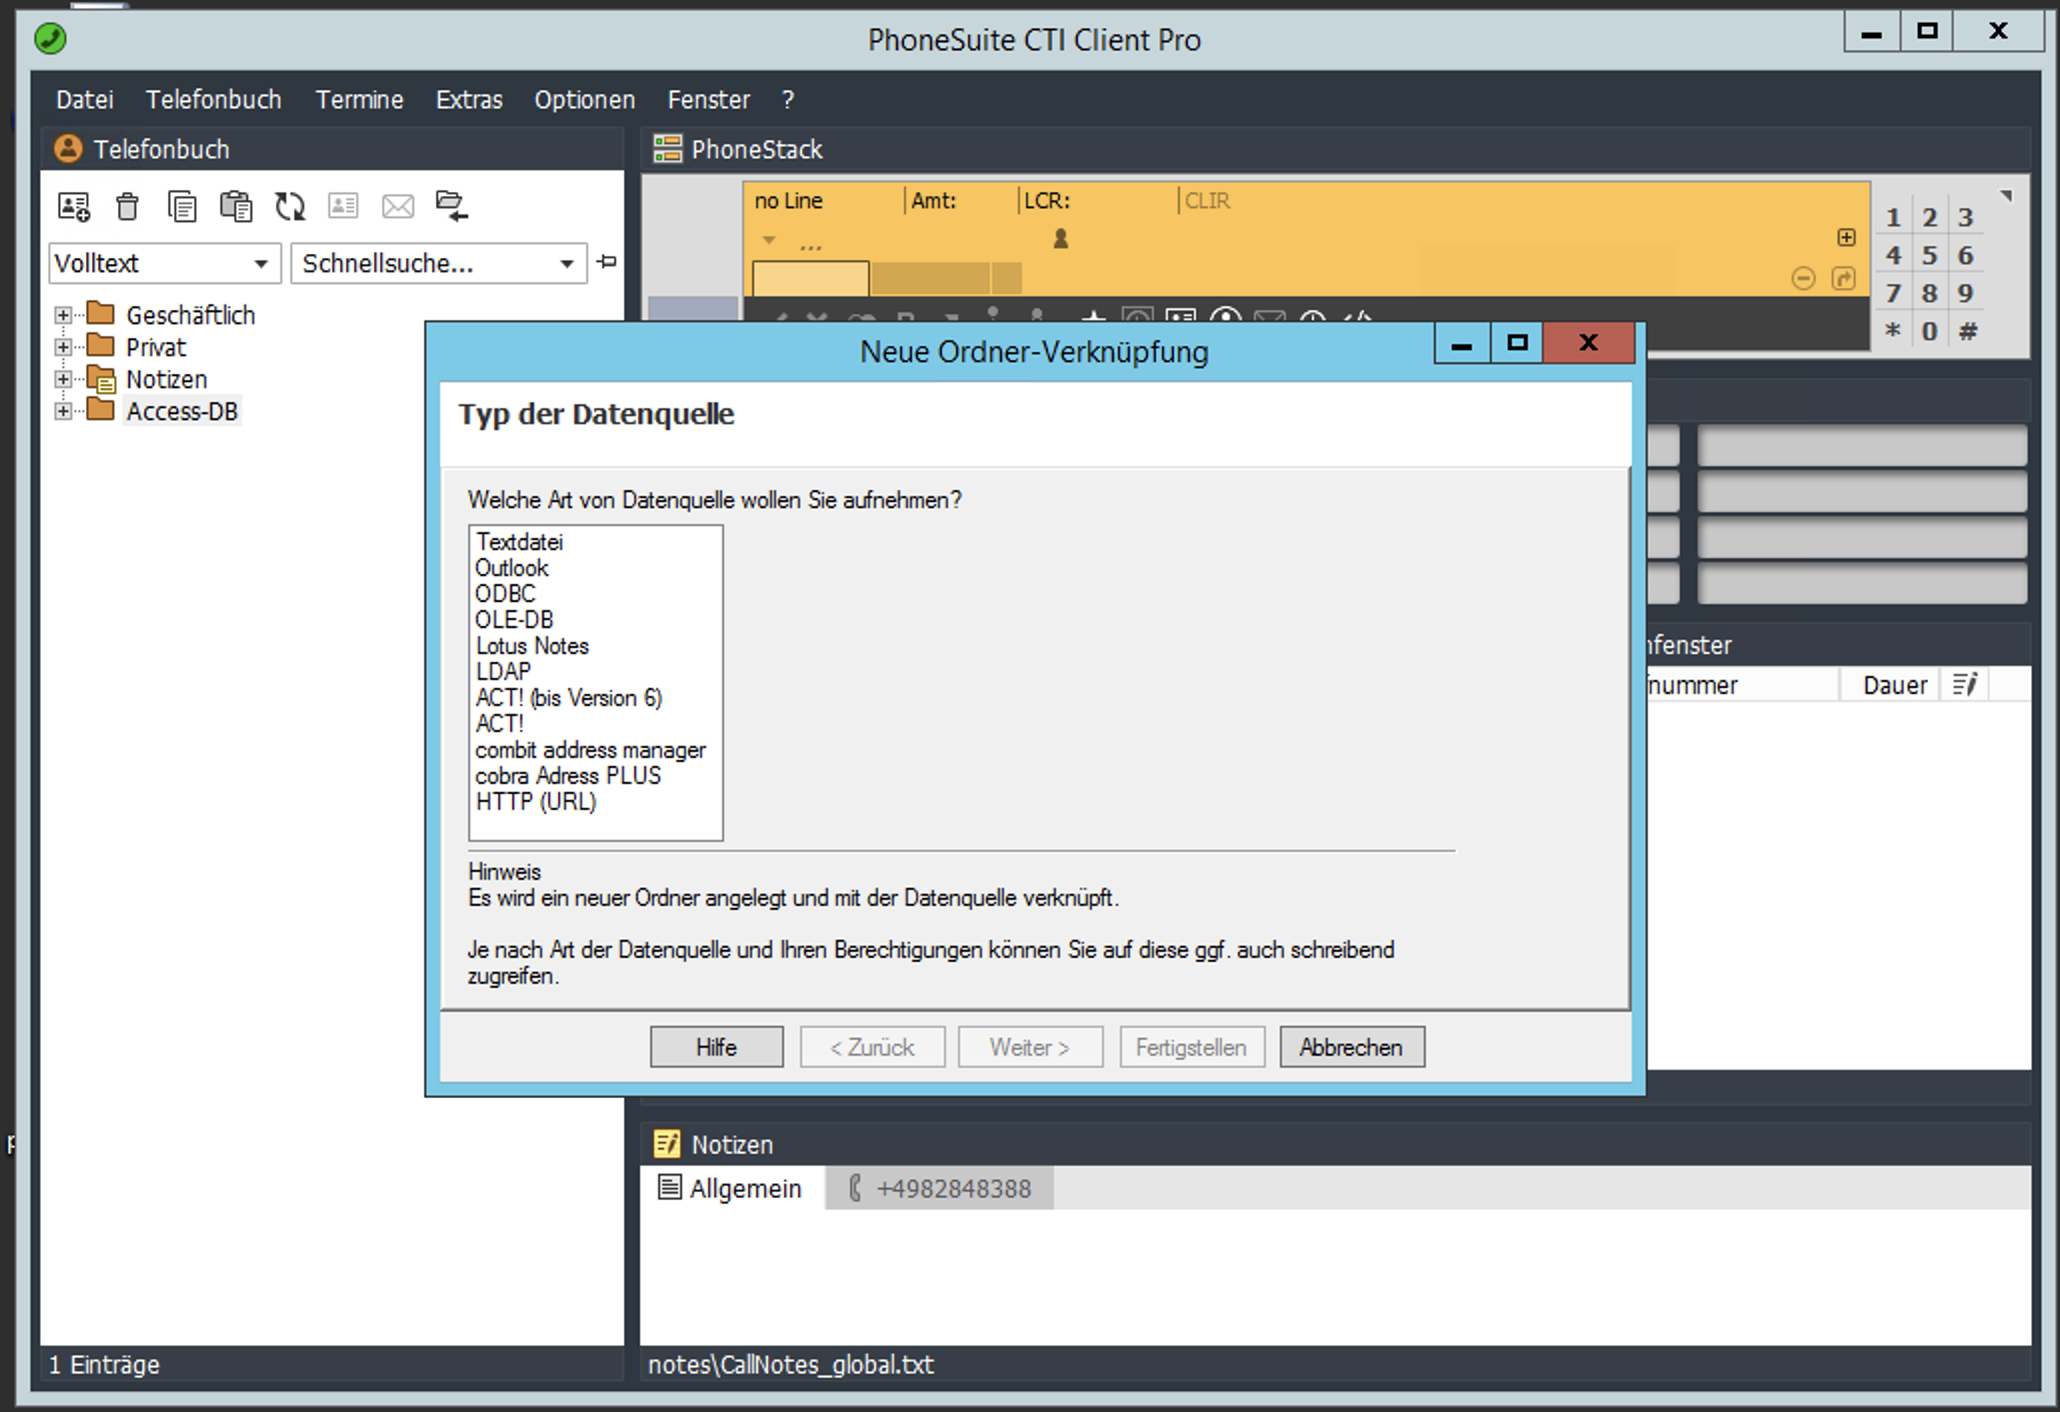This screenshot has width=2060, height=1412.
Task: Click the note column icon beside Dauer
Action: click(x=1964, y=685)
